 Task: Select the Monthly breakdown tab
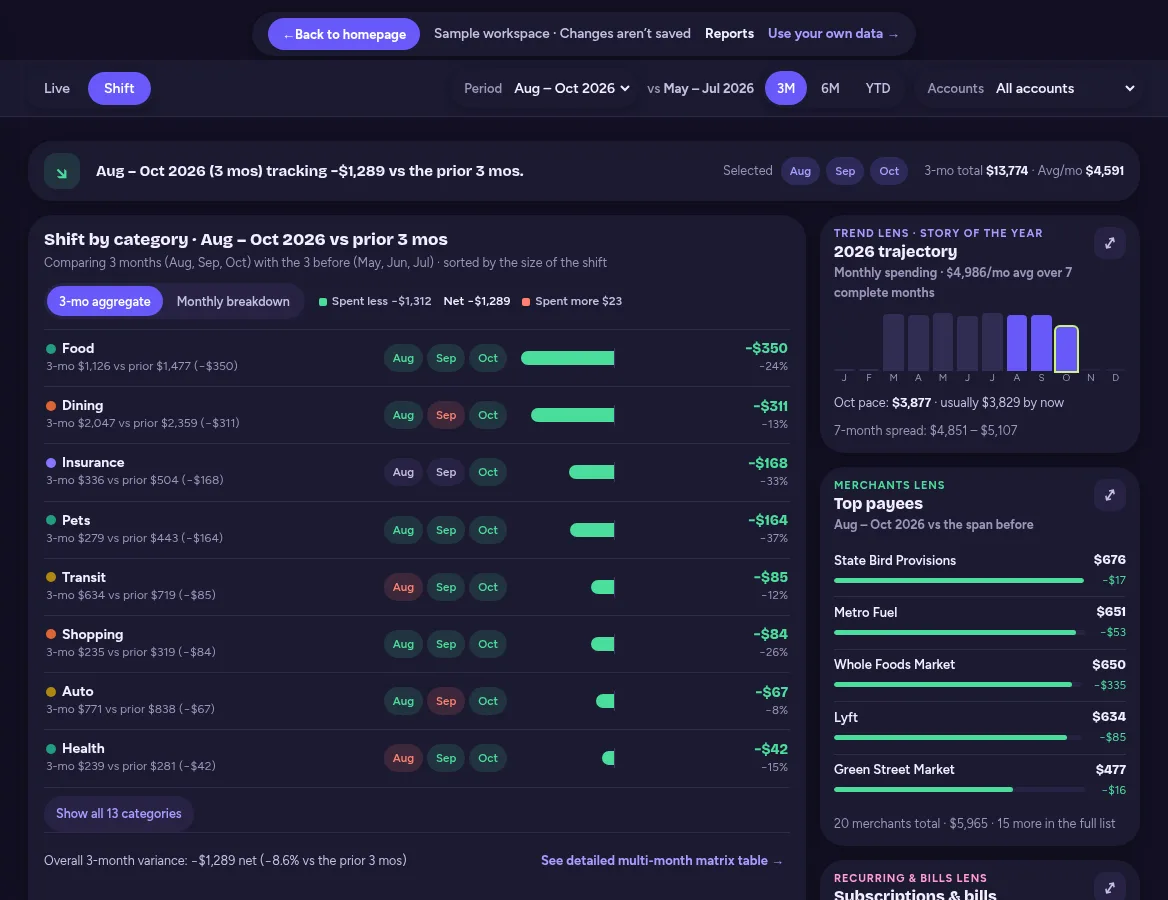coord(233,302)
